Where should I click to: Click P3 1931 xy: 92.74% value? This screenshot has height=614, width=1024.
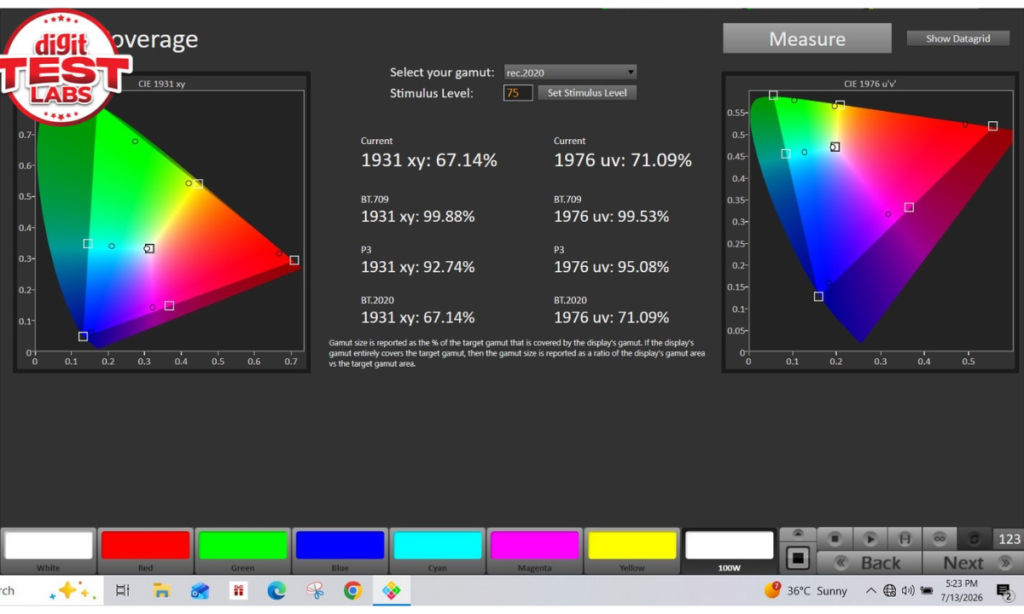[x=418, y=267]
